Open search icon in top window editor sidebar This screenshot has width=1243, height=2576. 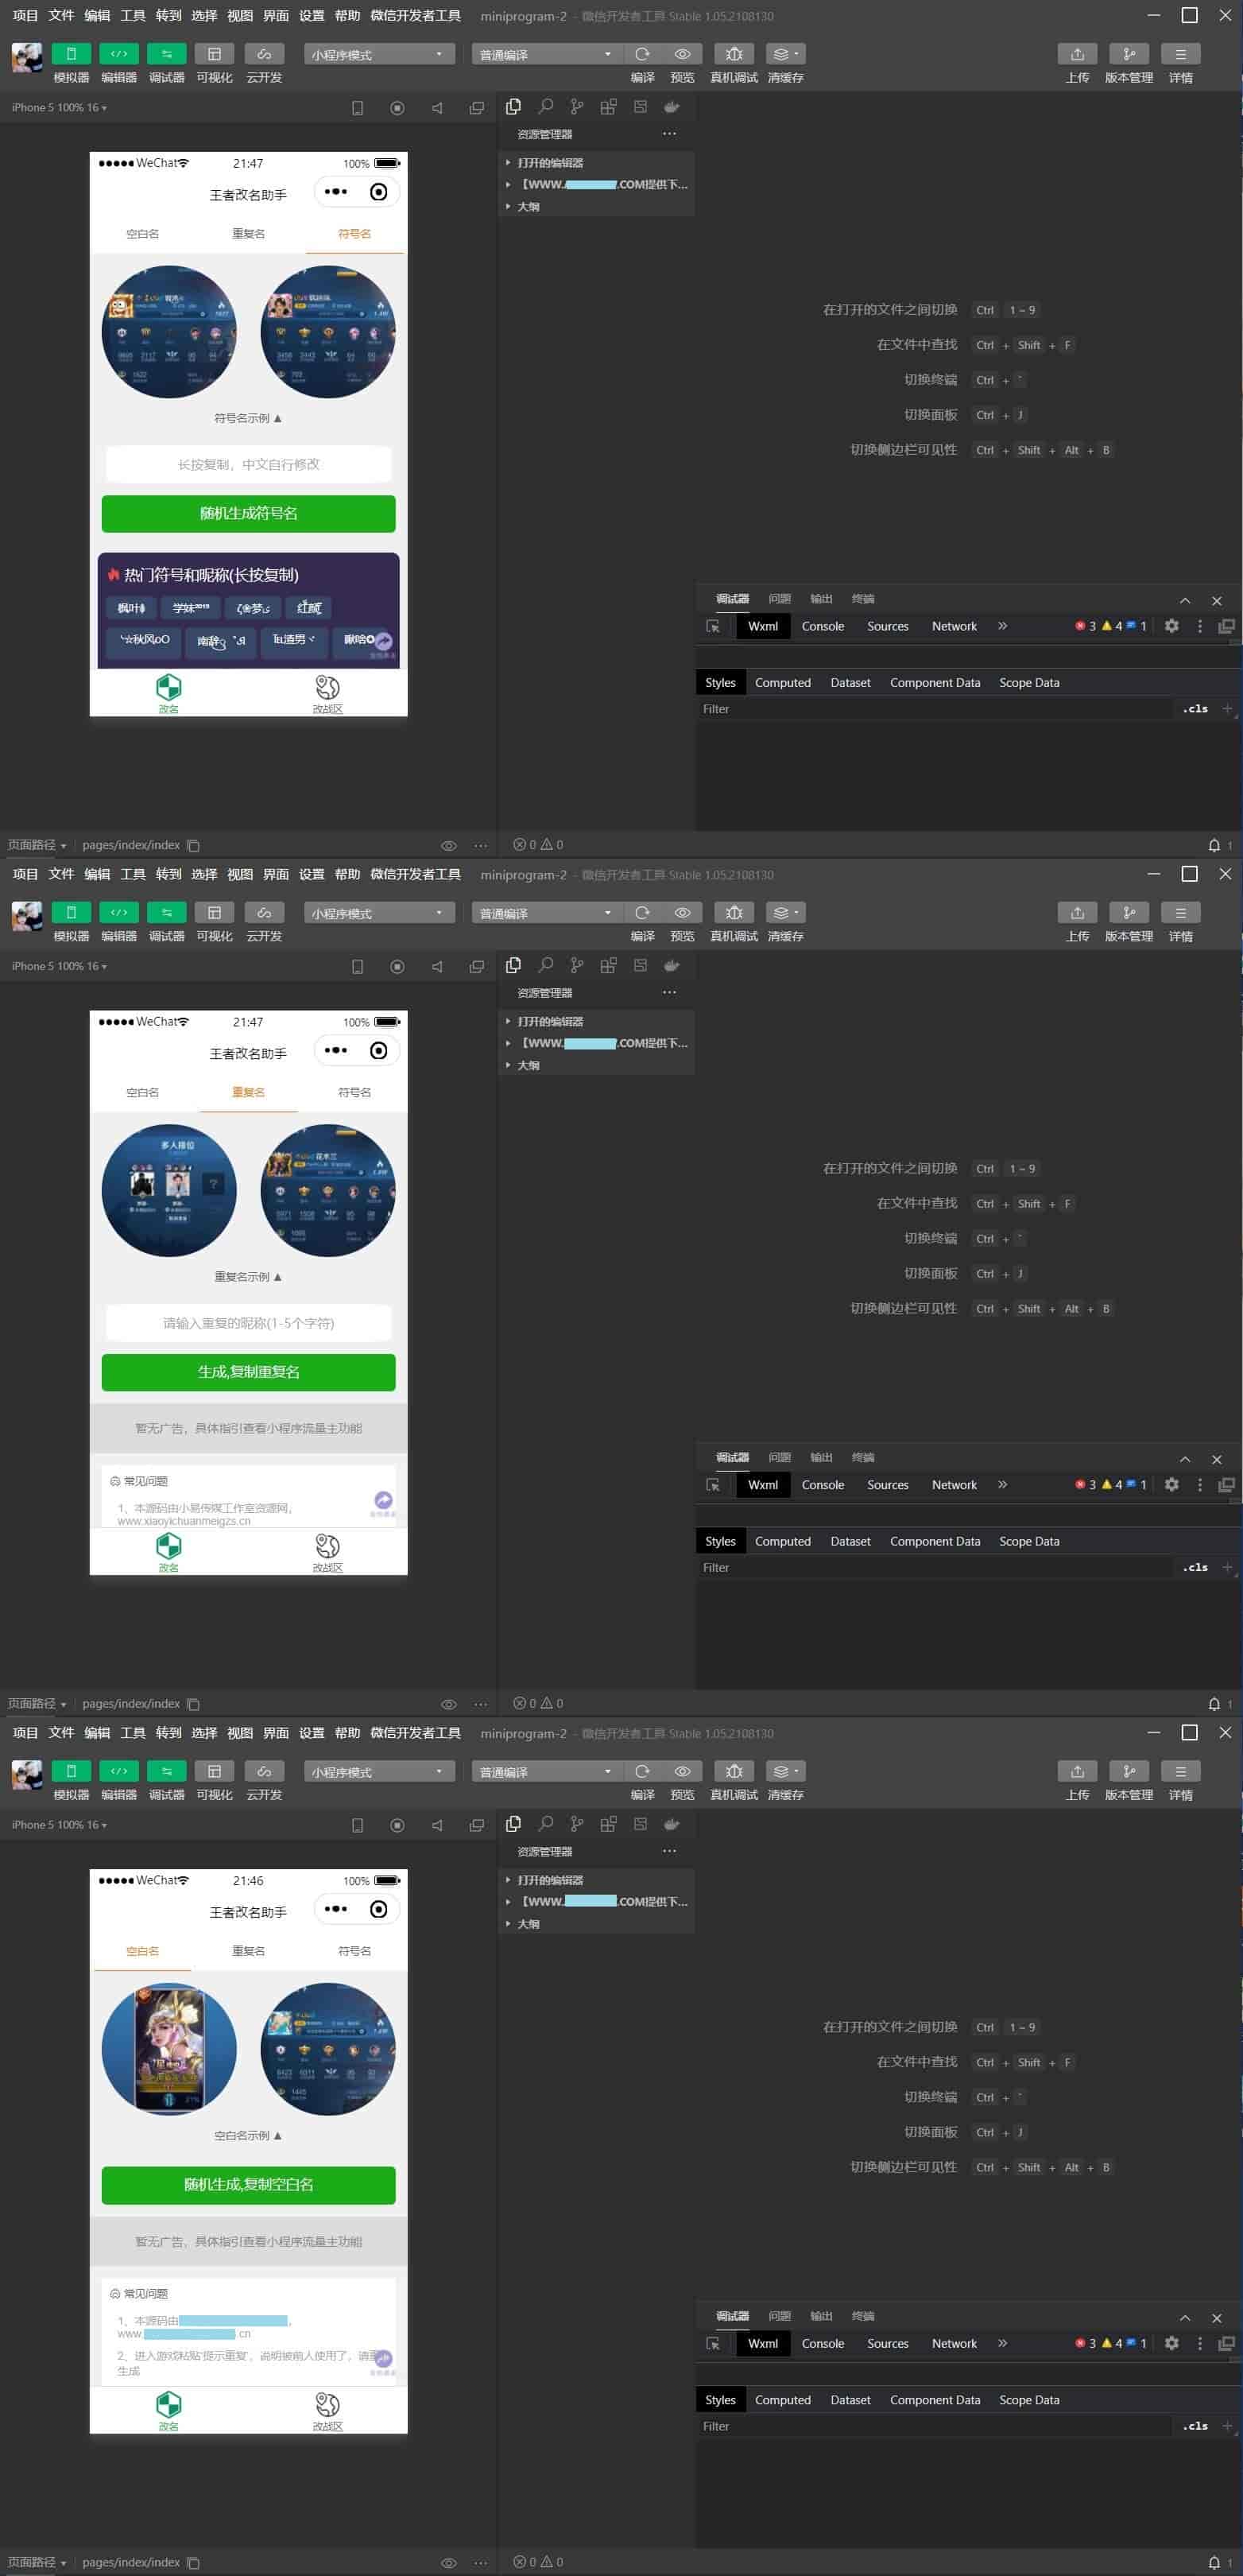tap(545, 107)
